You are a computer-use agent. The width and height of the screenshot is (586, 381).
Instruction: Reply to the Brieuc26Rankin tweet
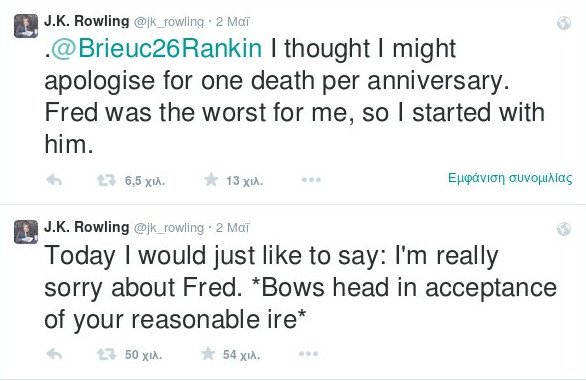(x=54, y=181)
